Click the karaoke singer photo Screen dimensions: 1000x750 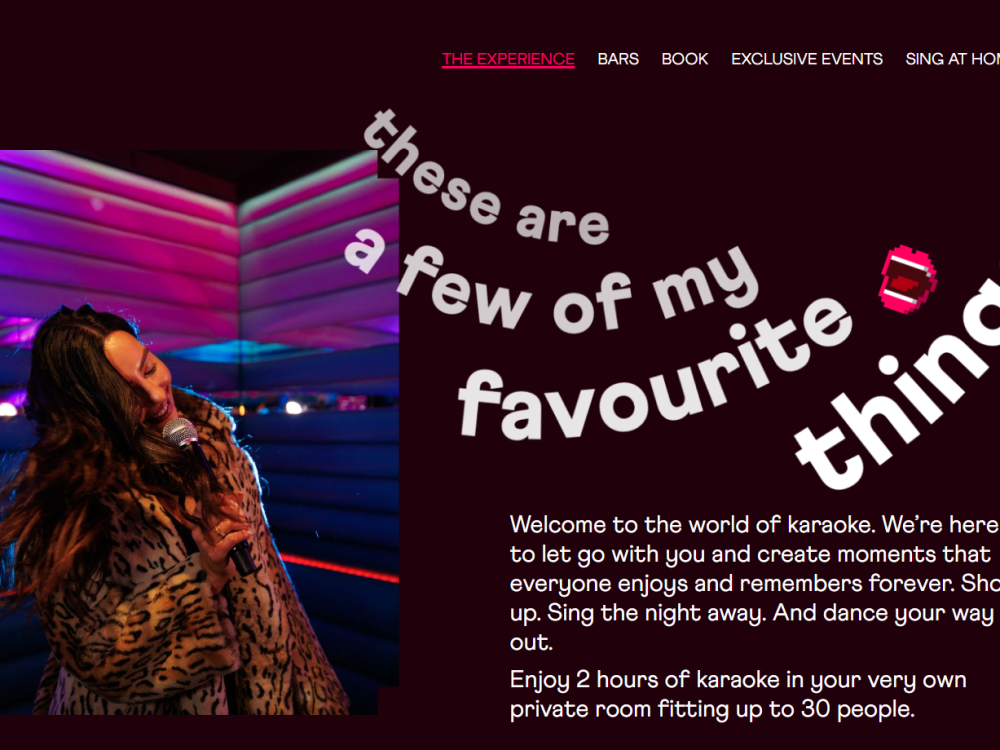199,432
